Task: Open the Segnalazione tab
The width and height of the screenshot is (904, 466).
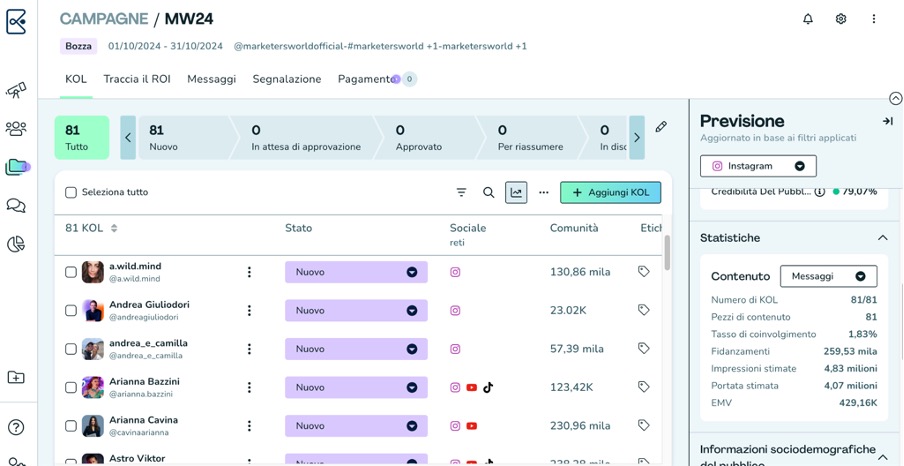Action: click(287, 79)
